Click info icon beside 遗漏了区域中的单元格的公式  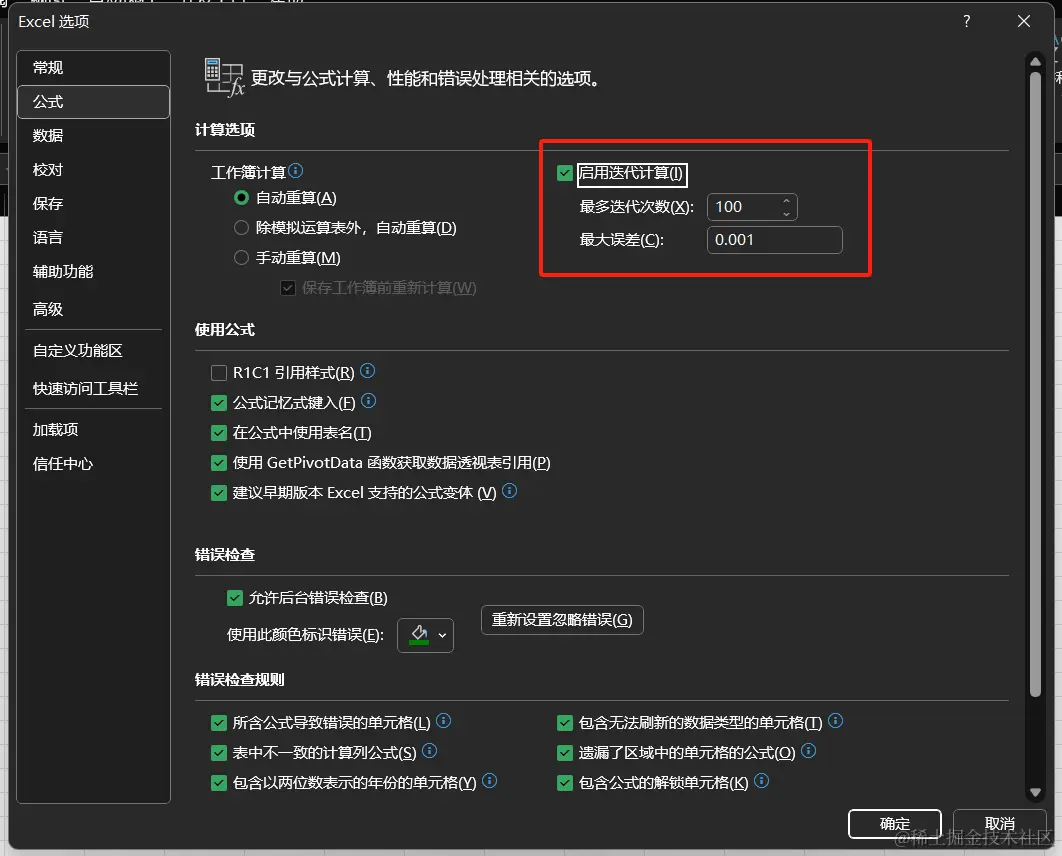pos(809,750)
